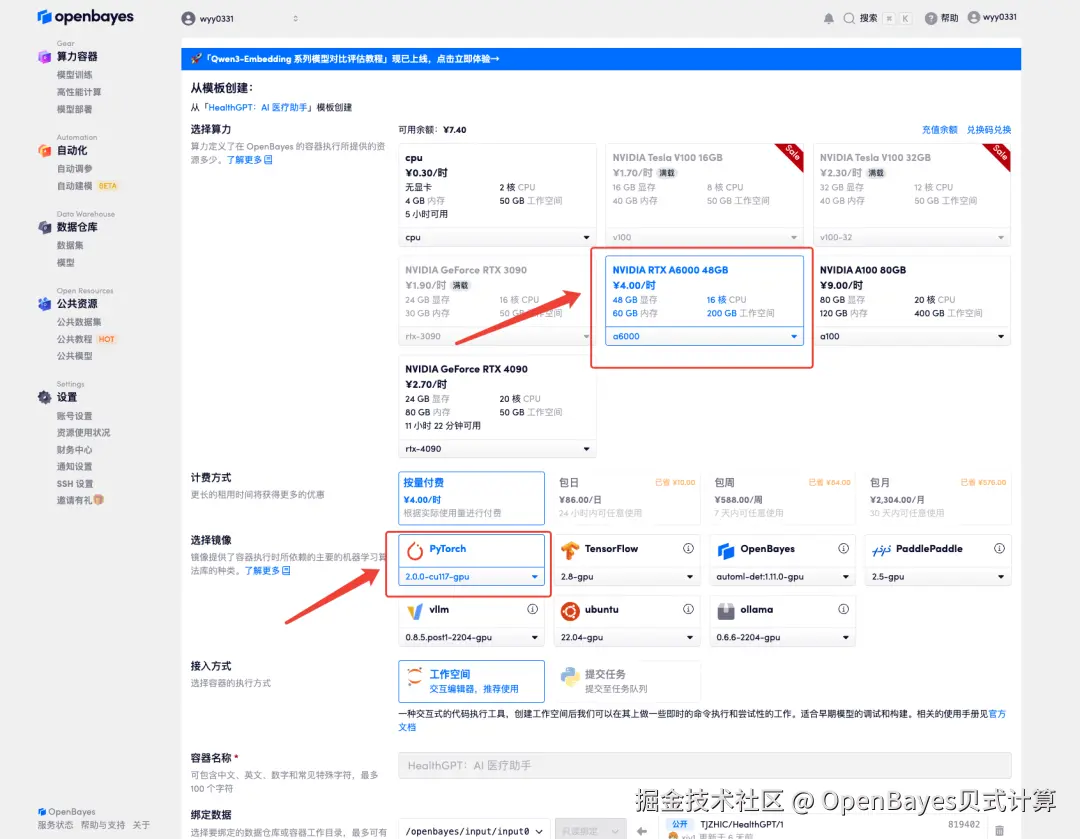Open 模型训练 in sidebar
The width and height of the screenshot is (1080, 839).
[74, 75]
